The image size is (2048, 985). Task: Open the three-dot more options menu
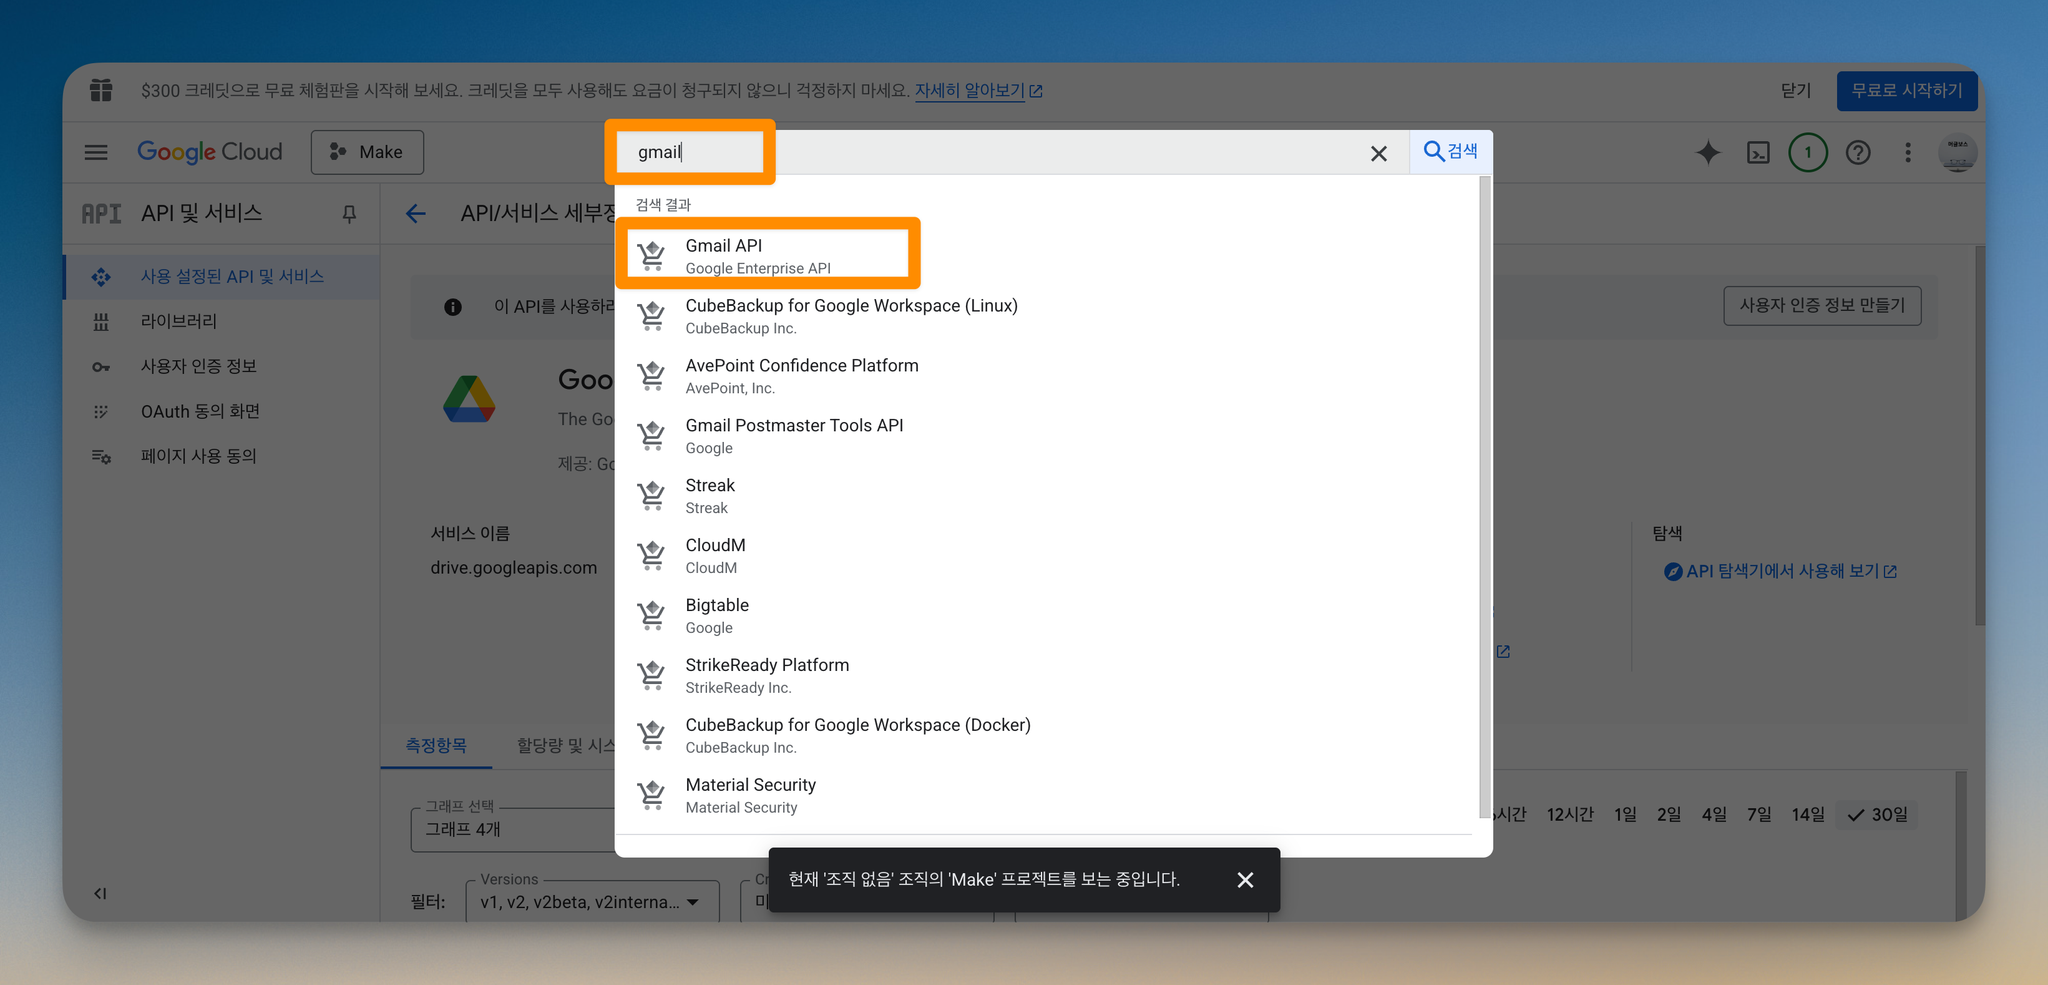click(1908, 152)
